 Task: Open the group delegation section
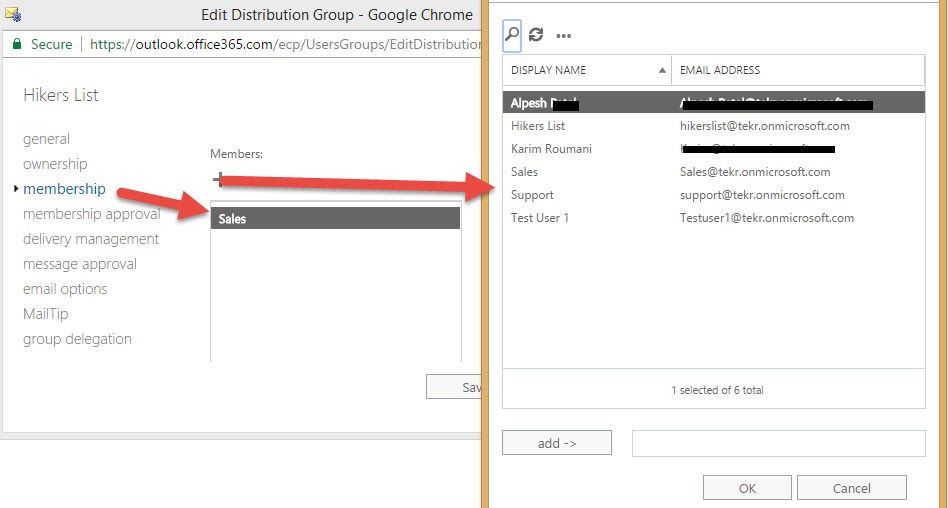[x=77, y=339]
